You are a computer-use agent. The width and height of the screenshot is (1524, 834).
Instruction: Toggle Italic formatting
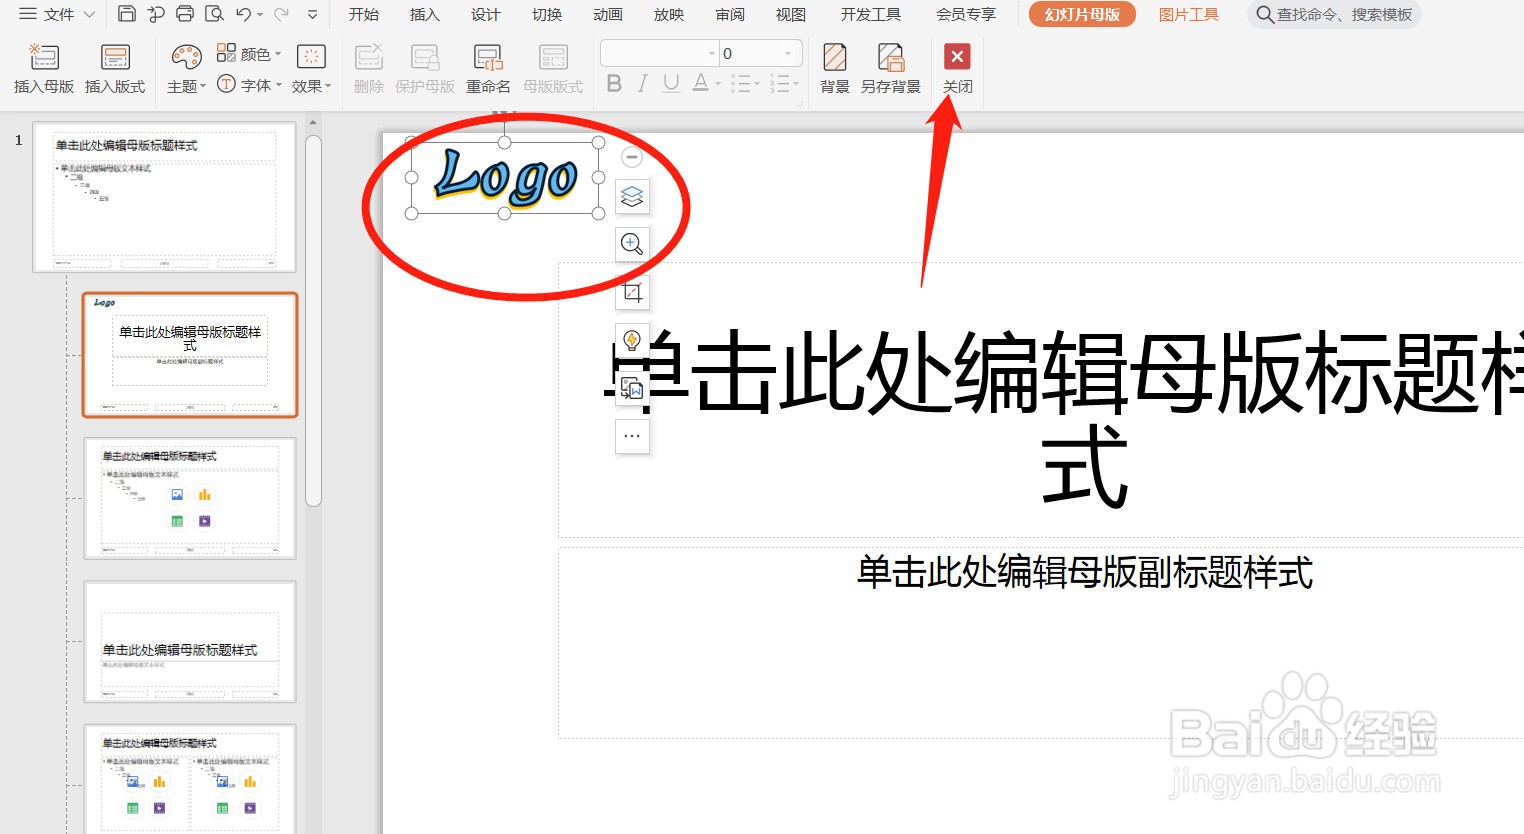[642, 83]
